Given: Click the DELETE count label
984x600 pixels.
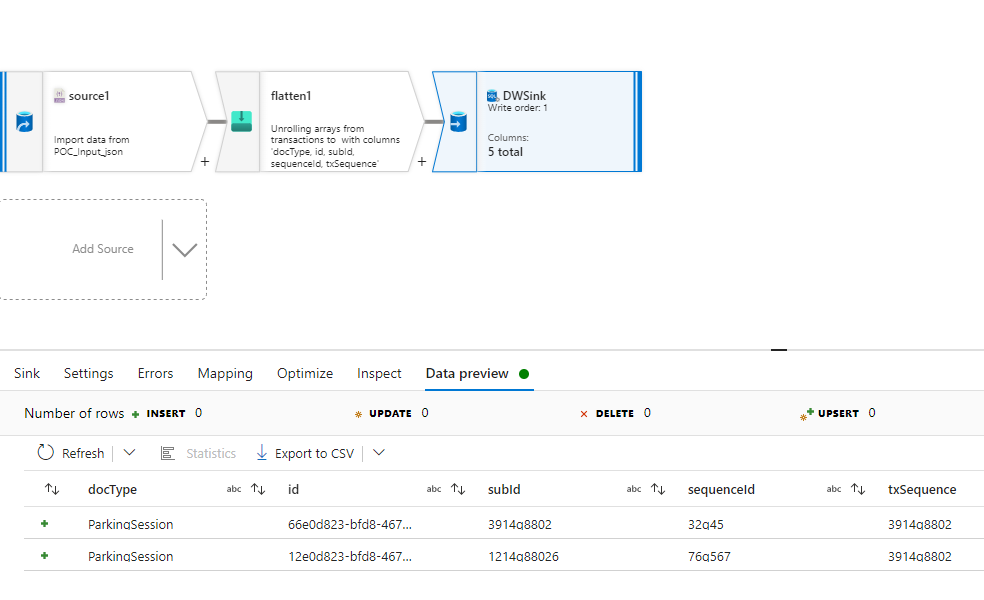Looking at the screenshot, I should [x=615, y=414].
